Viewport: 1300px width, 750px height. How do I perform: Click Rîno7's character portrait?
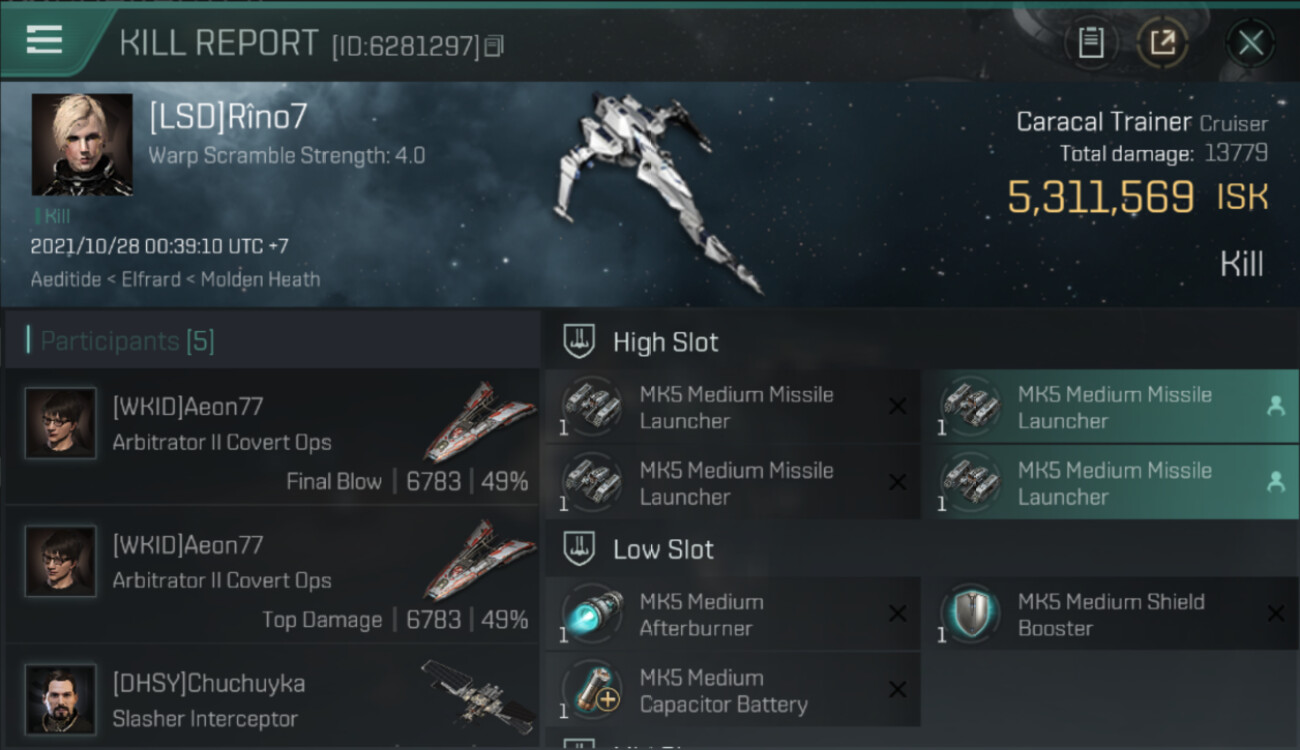tap(82, 144)
